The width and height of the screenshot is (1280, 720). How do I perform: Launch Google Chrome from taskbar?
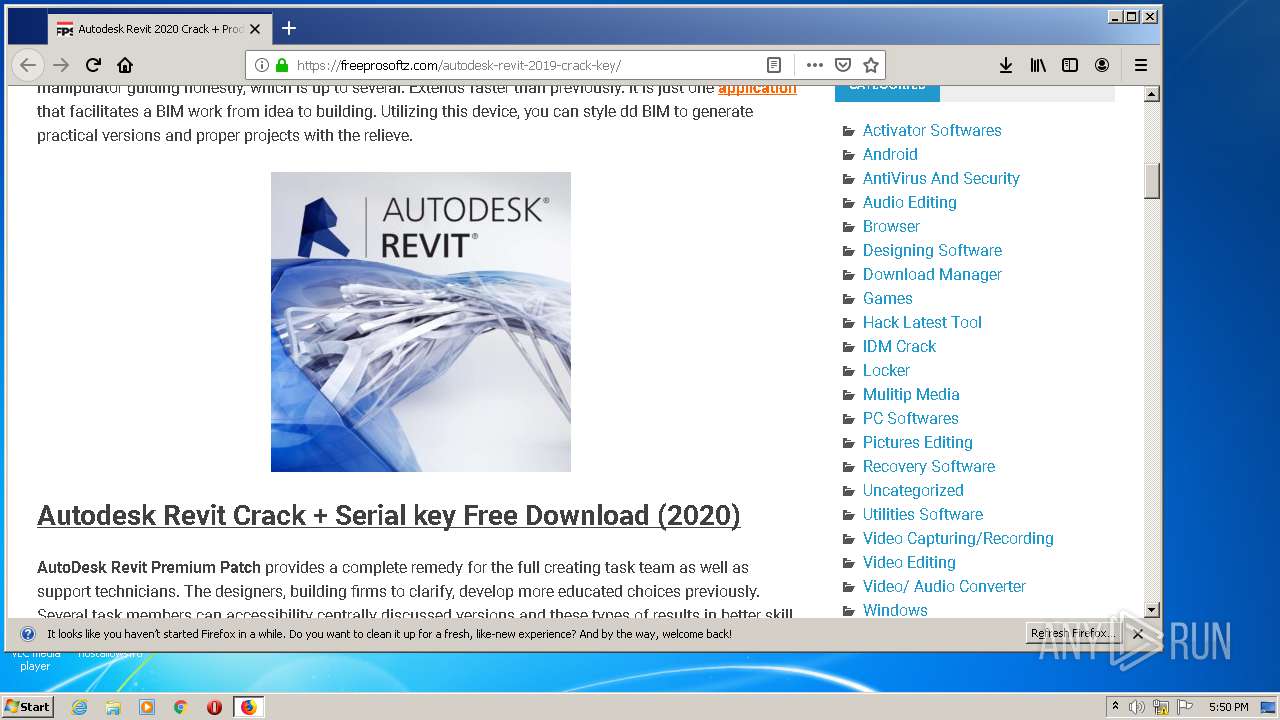coord(180,707)
